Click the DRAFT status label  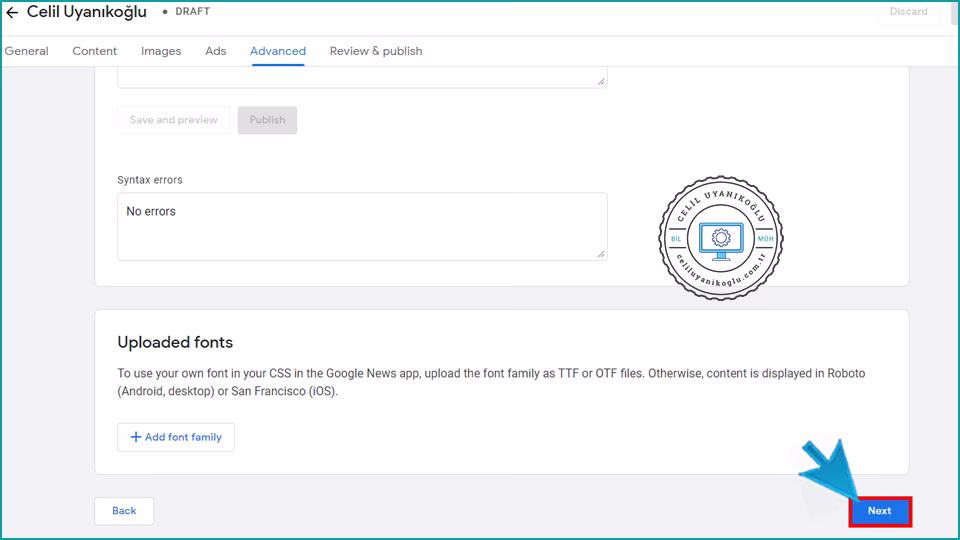click(192, 12)
